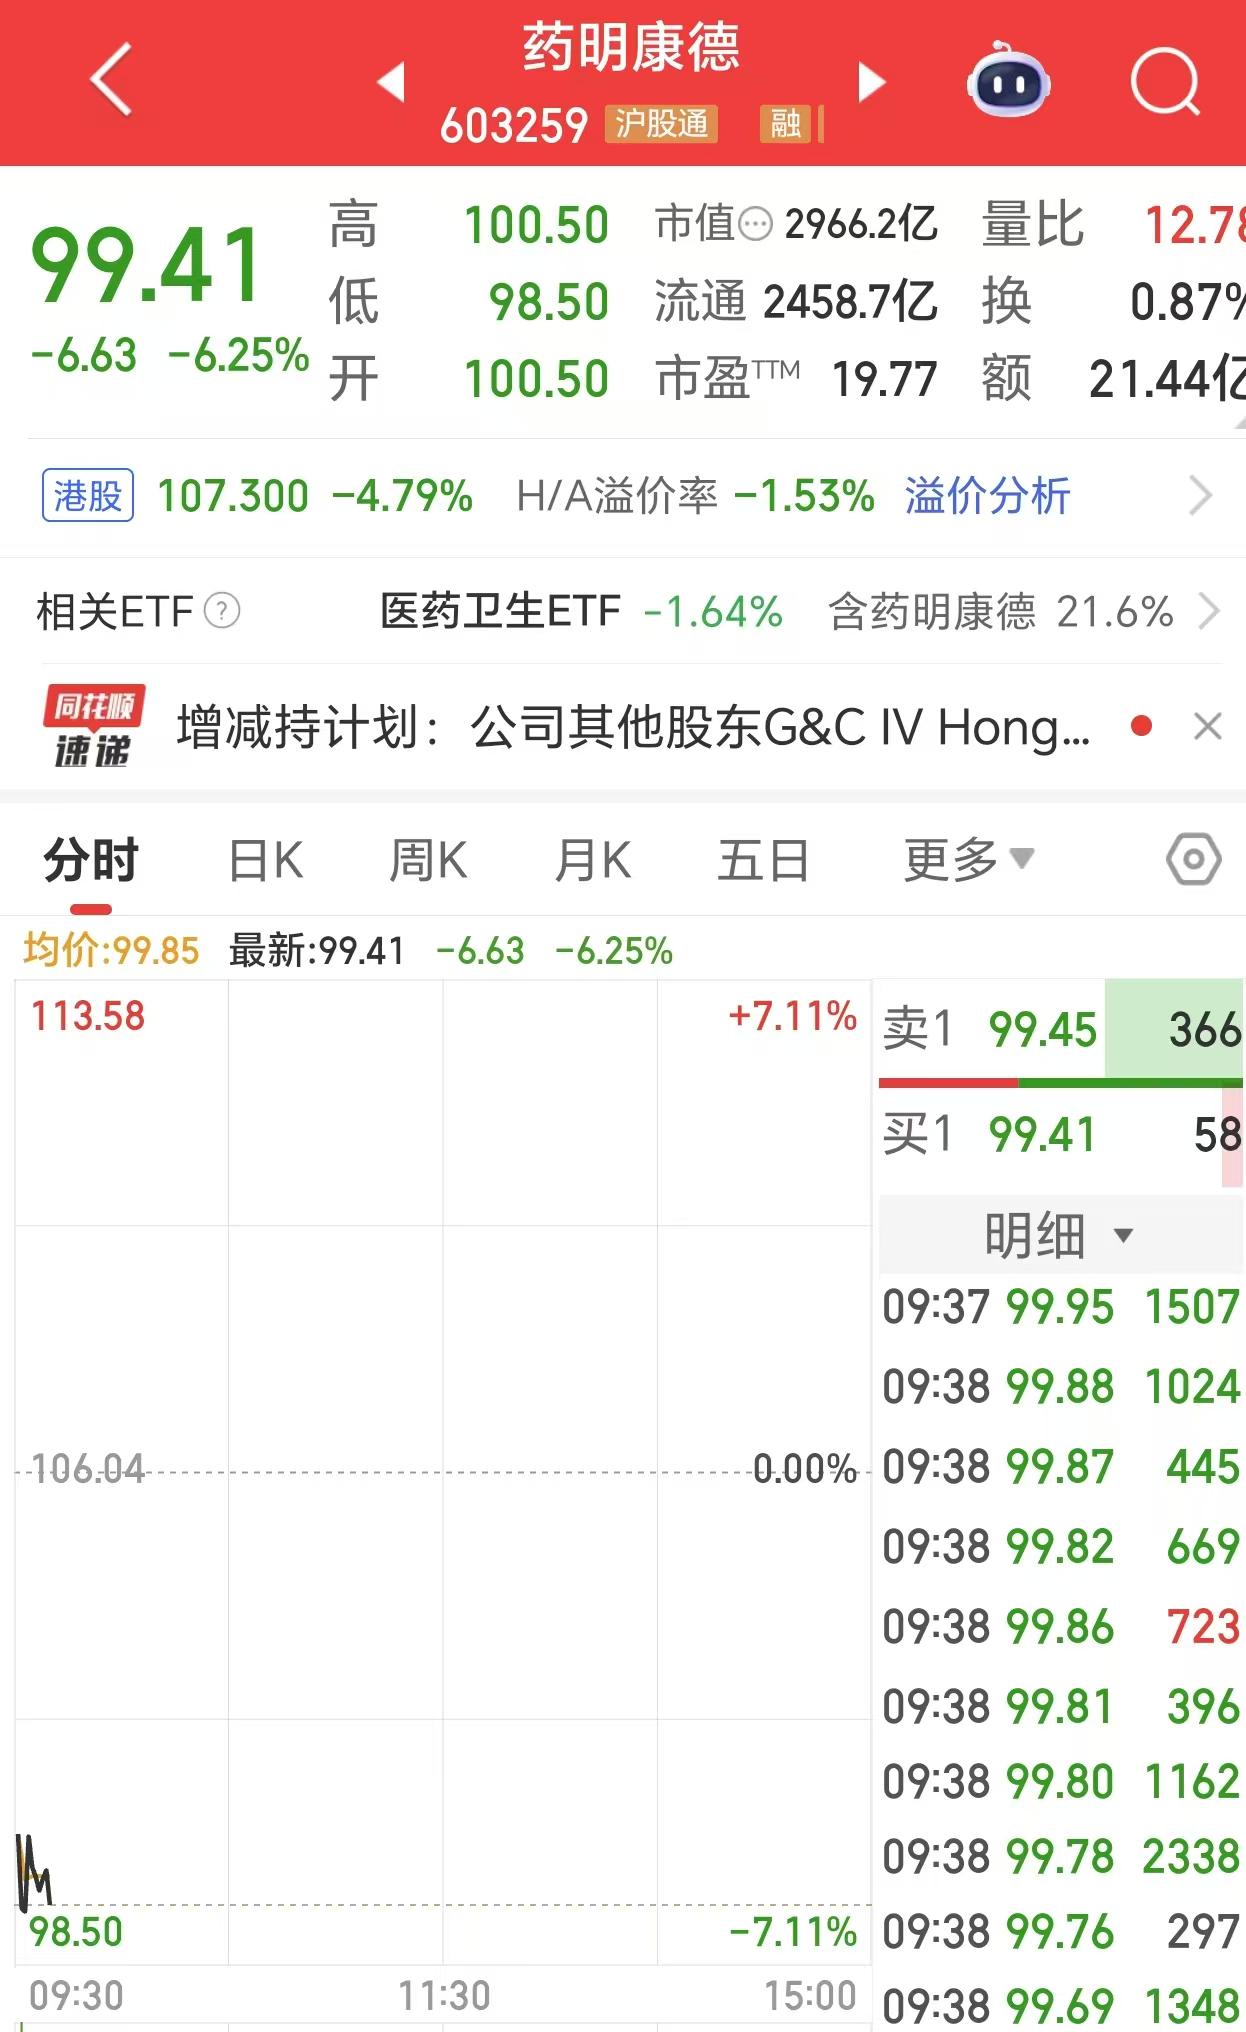The image size is (1246, 2032).
Task: Switch to the 日K tab
Action: (x=265, y=860)
